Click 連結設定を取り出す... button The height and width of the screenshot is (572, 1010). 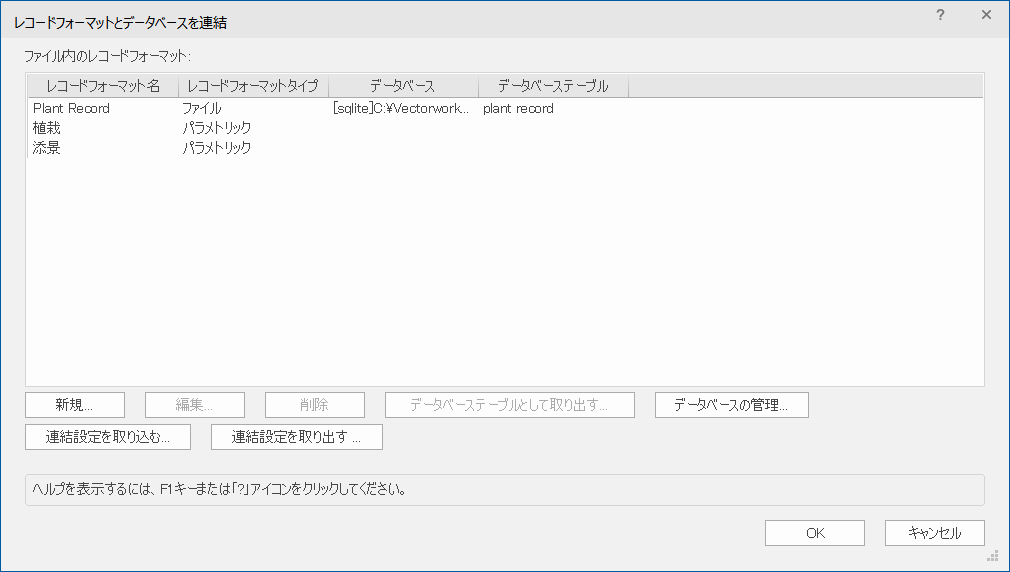point(296,437)
